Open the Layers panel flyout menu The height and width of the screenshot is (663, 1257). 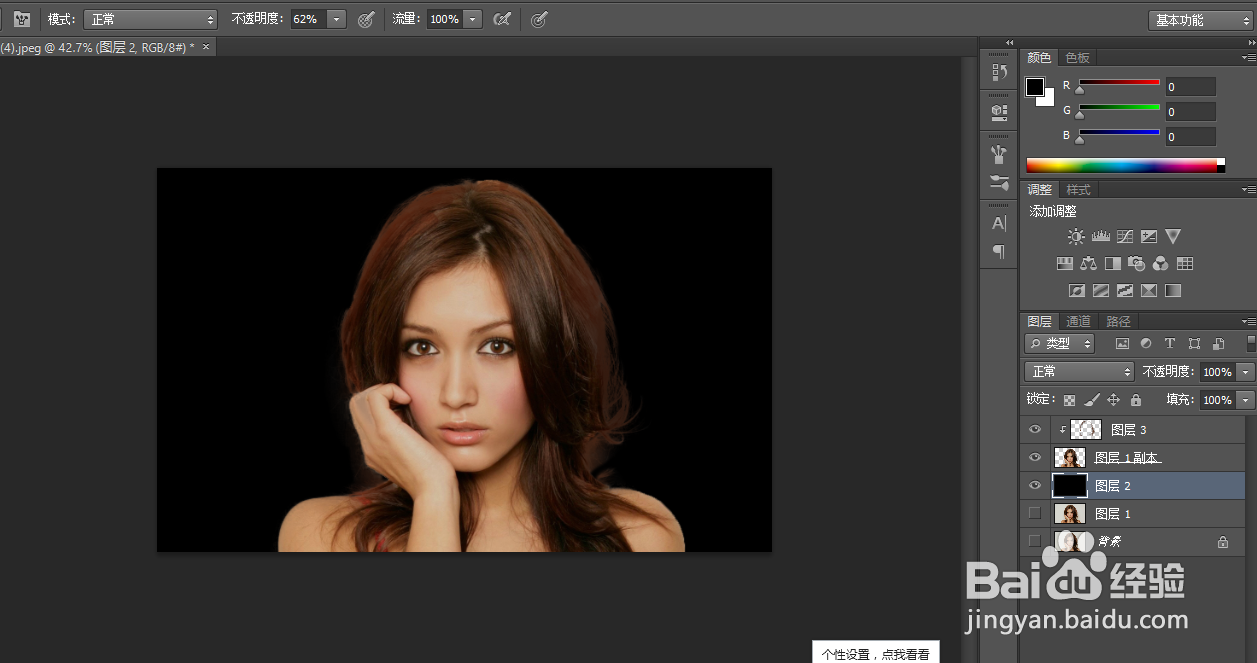(1248, 321)
